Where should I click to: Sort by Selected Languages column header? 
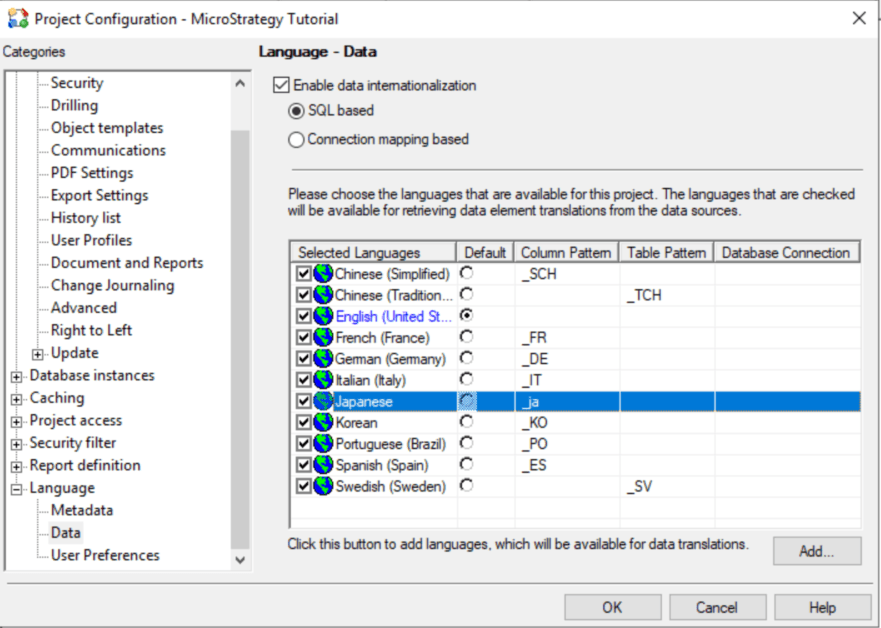click(x=373, y=253)
